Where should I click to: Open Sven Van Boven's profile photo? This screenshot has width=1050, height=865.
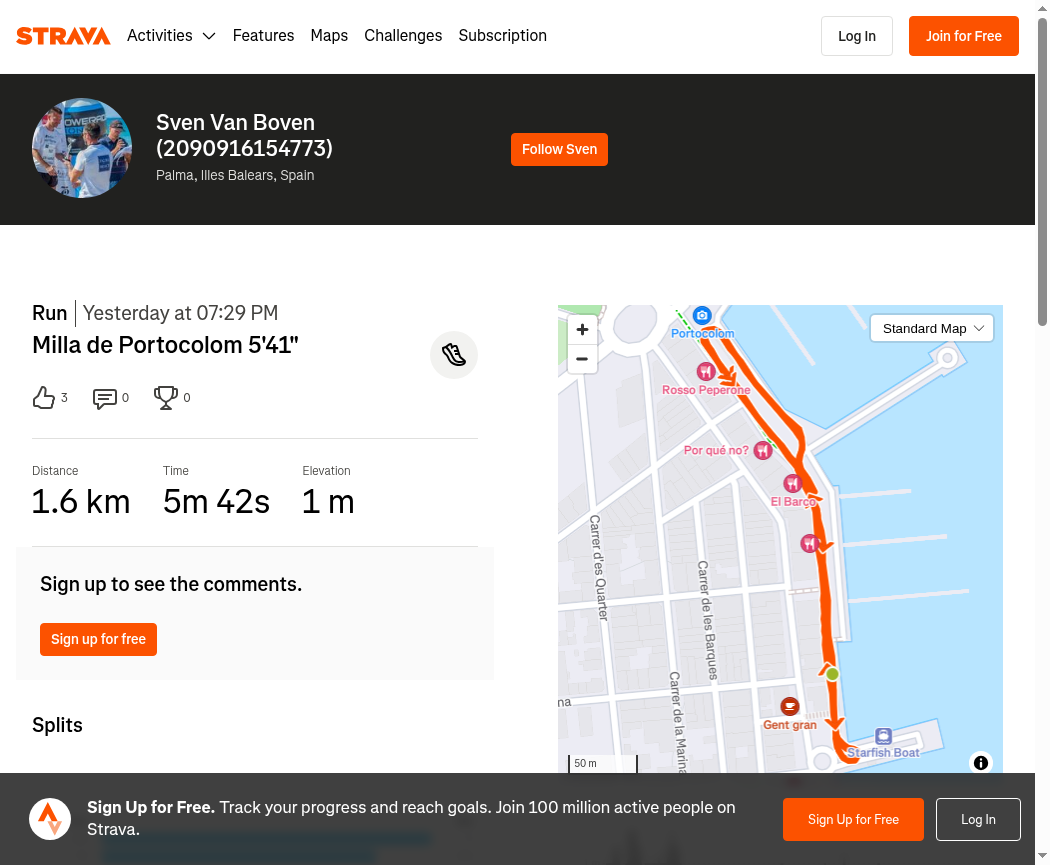coord(82,148)
